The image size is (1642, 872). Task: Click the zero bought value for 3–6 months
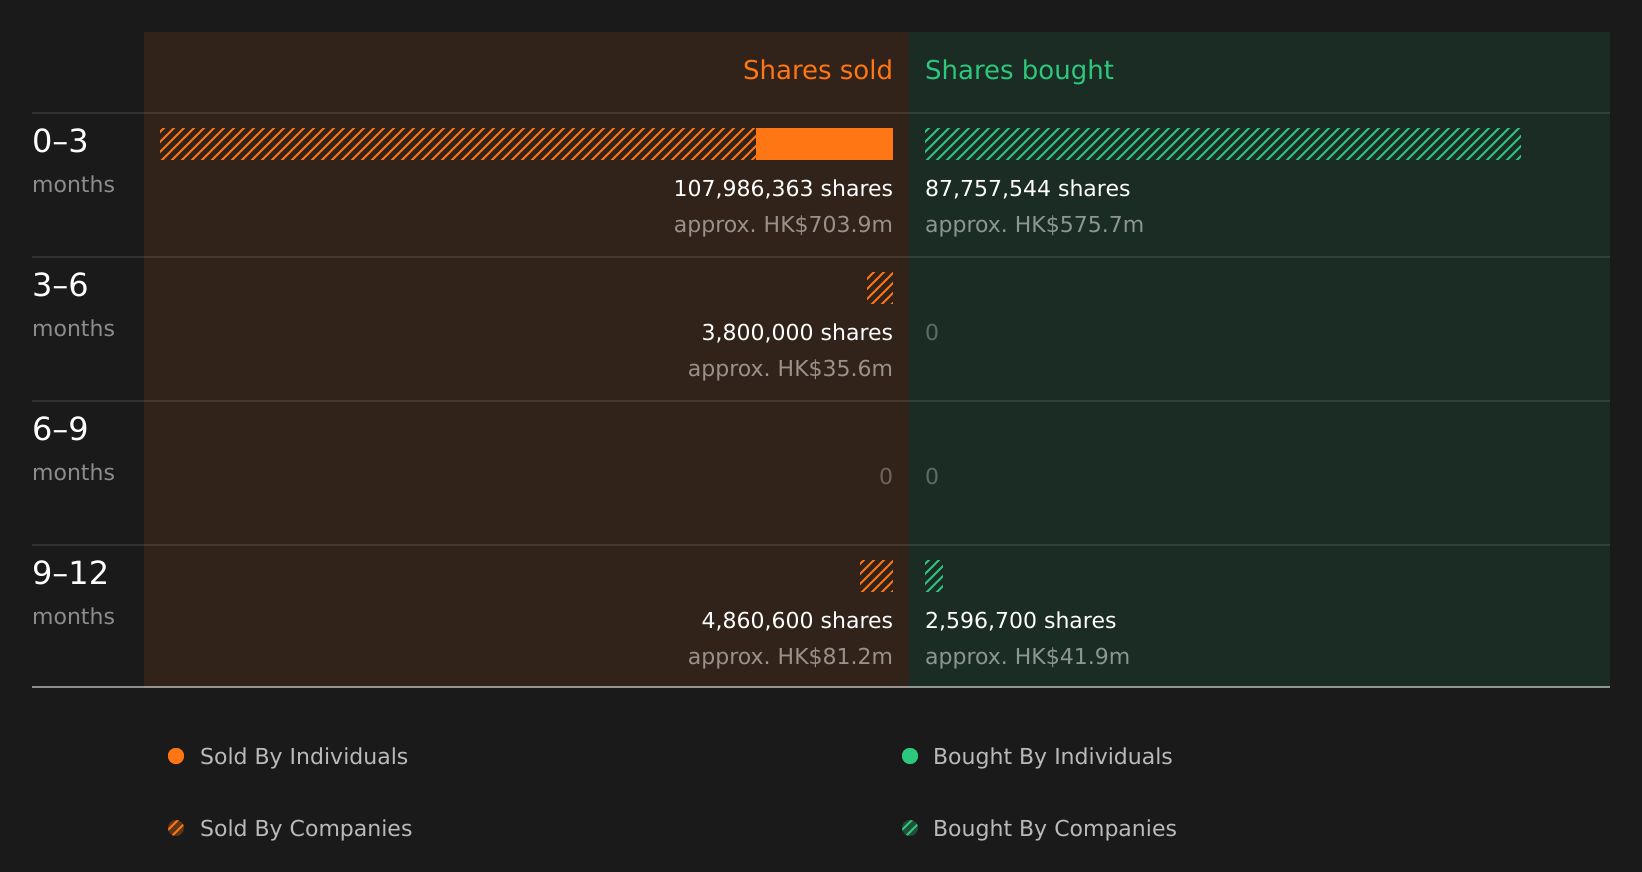[932, 333]
